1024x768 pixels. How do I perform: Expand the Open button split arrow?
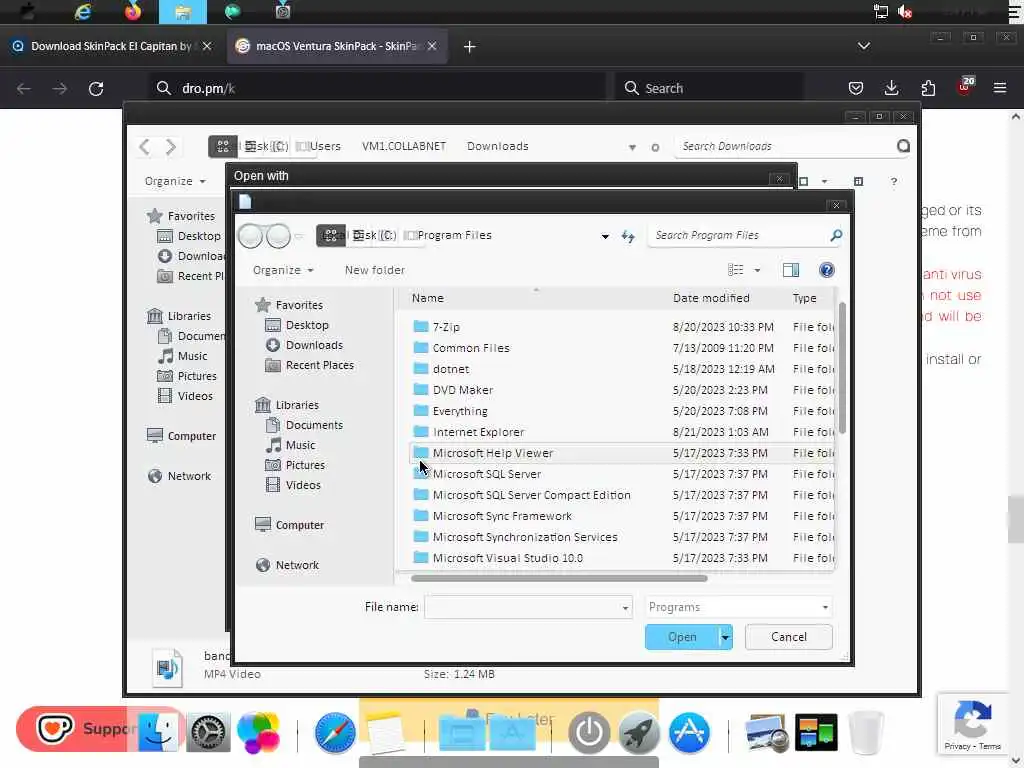pos(726,637)
